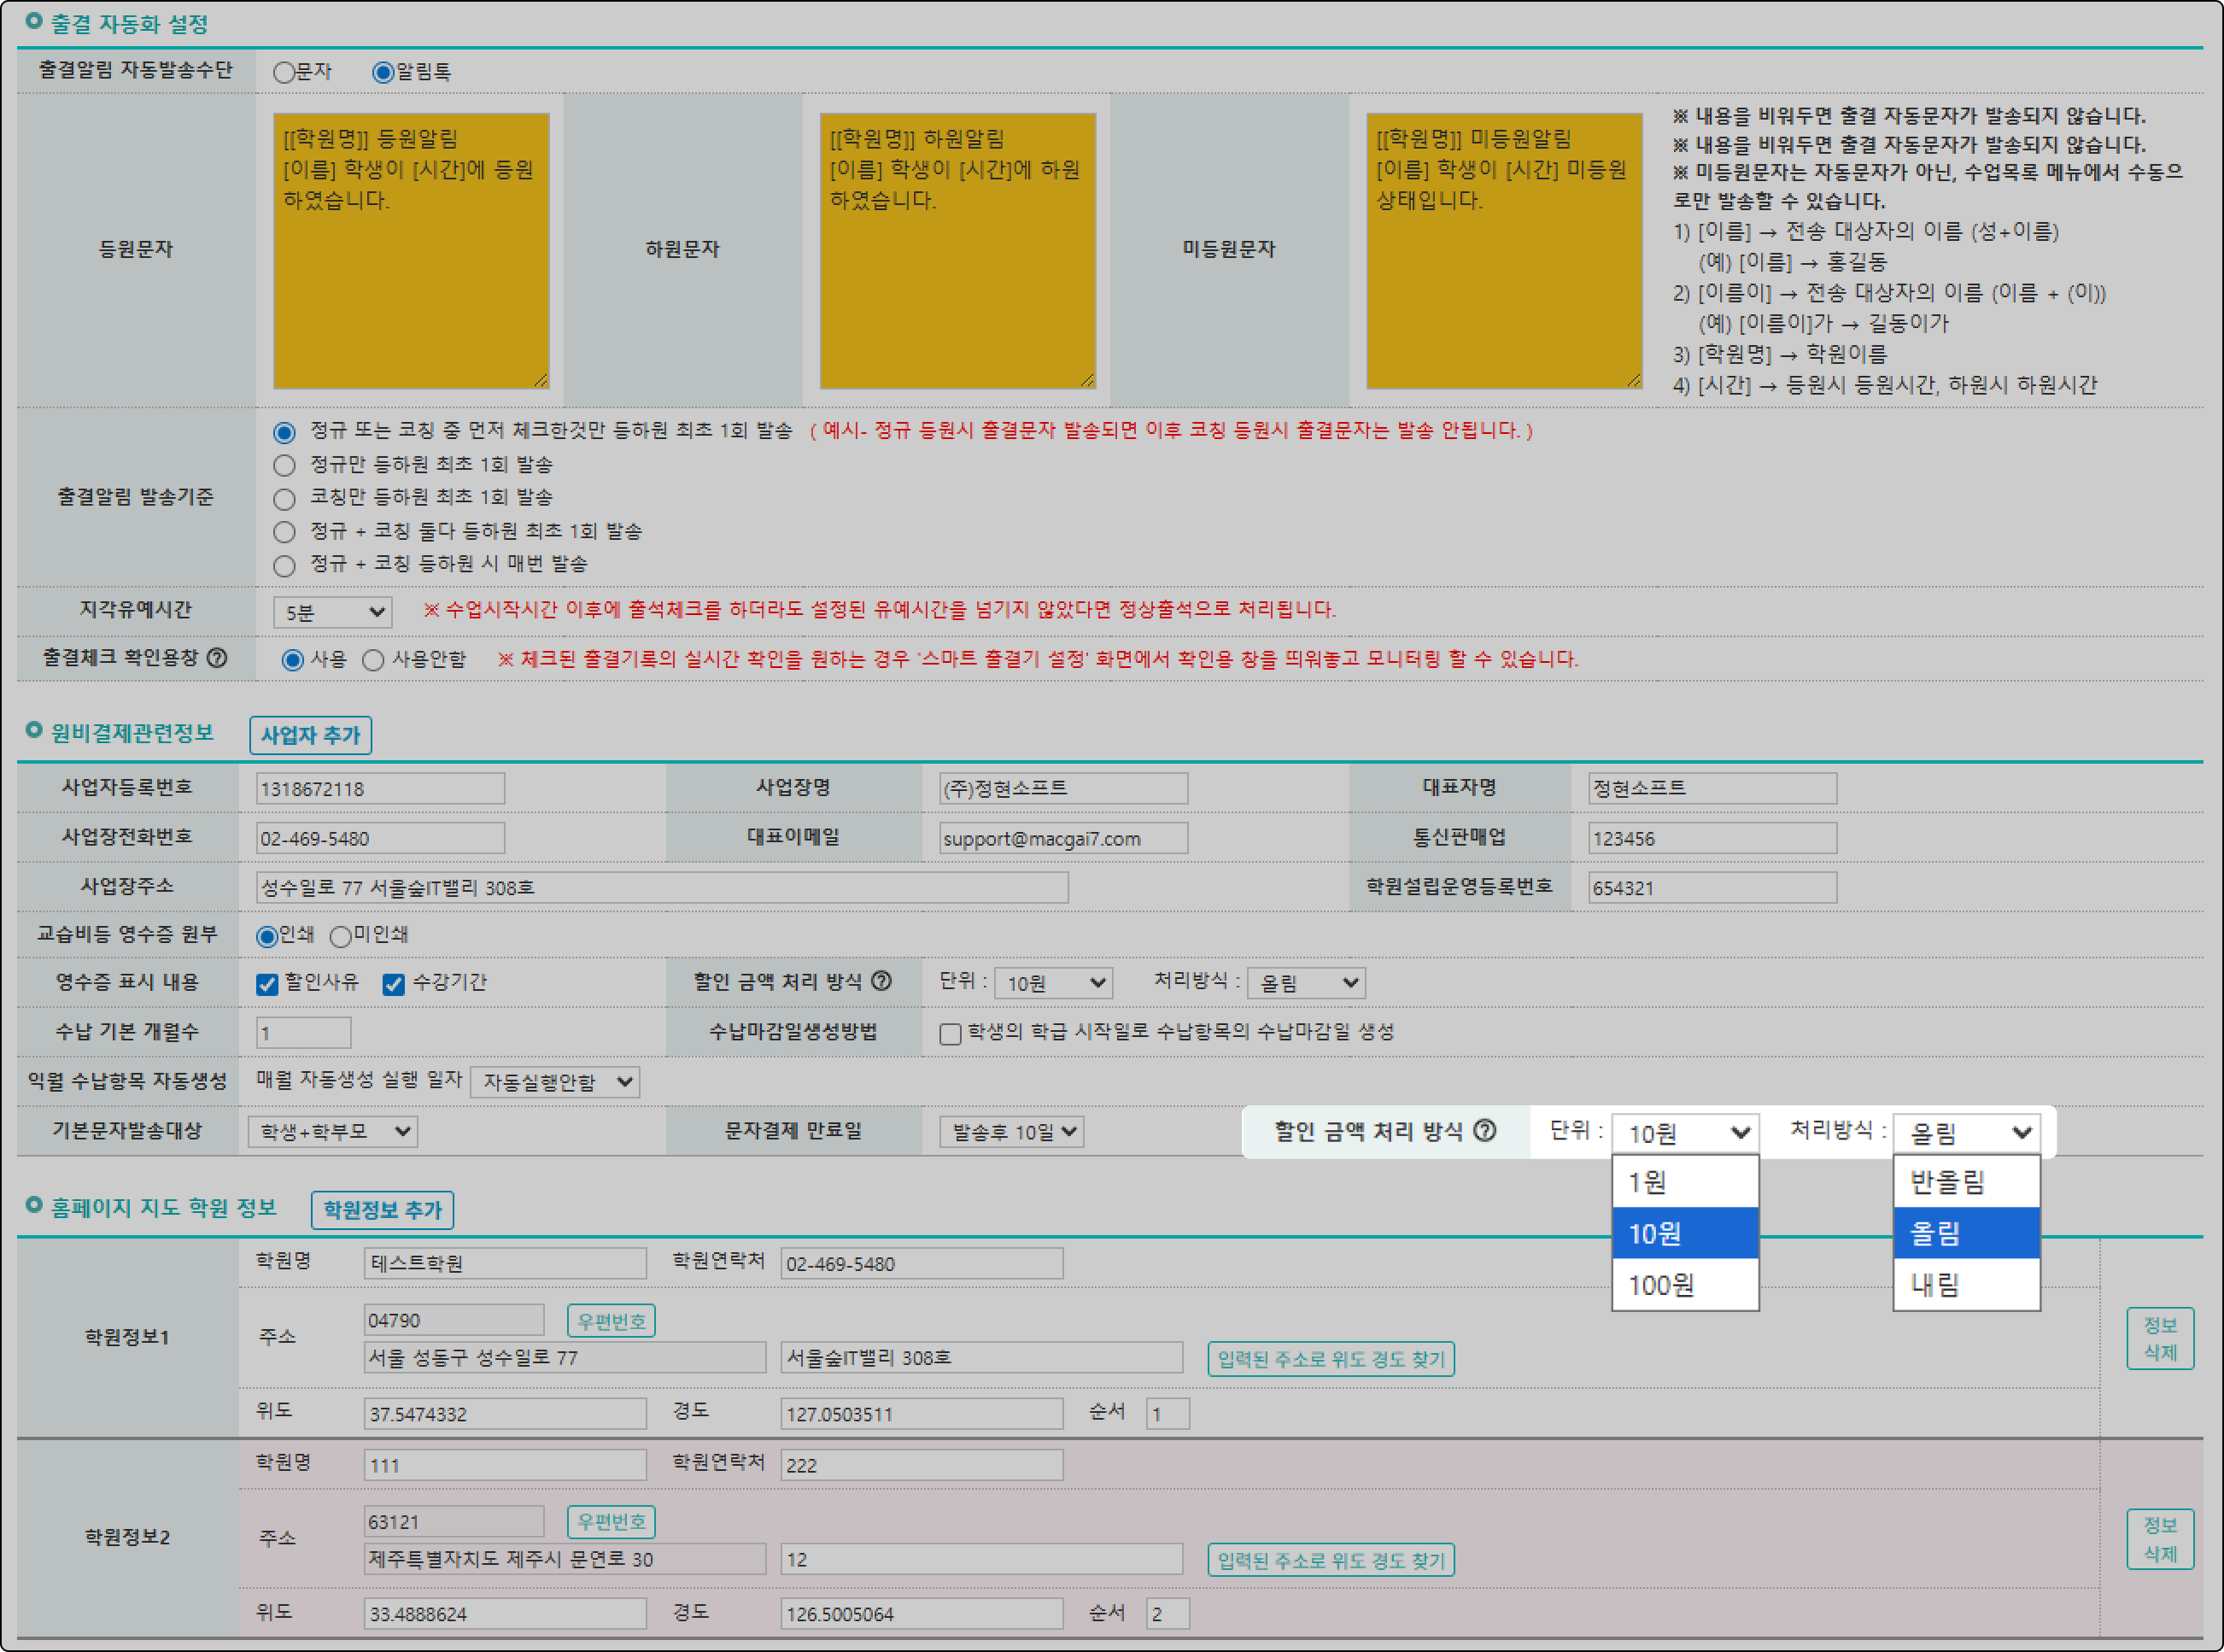The width and height of the screenshot is (2224, 1652).
Task: Click help icon next to 할인 금액 처리 방식
Action: [x=881, y=981]
